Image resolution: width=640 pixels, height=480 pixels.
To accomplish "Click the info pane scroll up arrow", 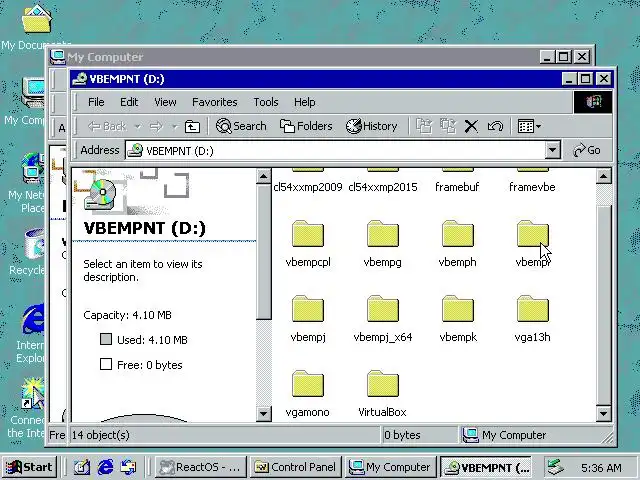I will point(263,177).
